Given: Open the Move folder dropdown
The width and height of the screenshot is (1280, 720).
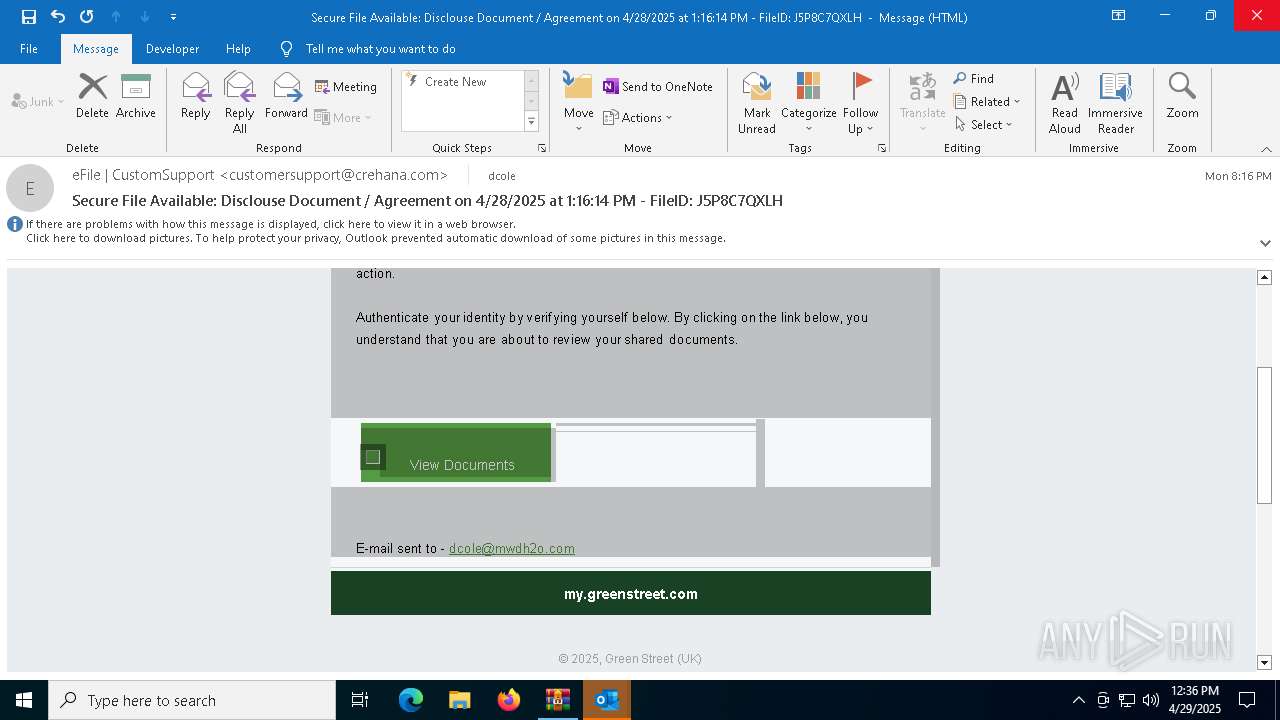Looking at the screenshot, I should click(578, 102).
